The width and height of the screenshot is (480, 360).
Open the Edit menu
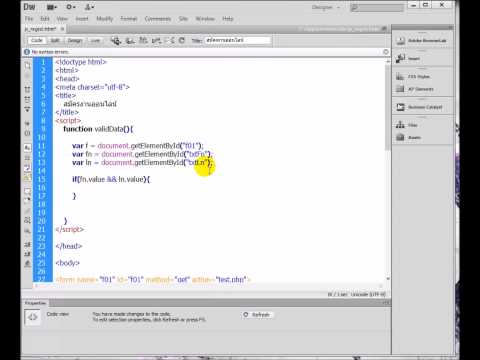[x=45, y=19]
